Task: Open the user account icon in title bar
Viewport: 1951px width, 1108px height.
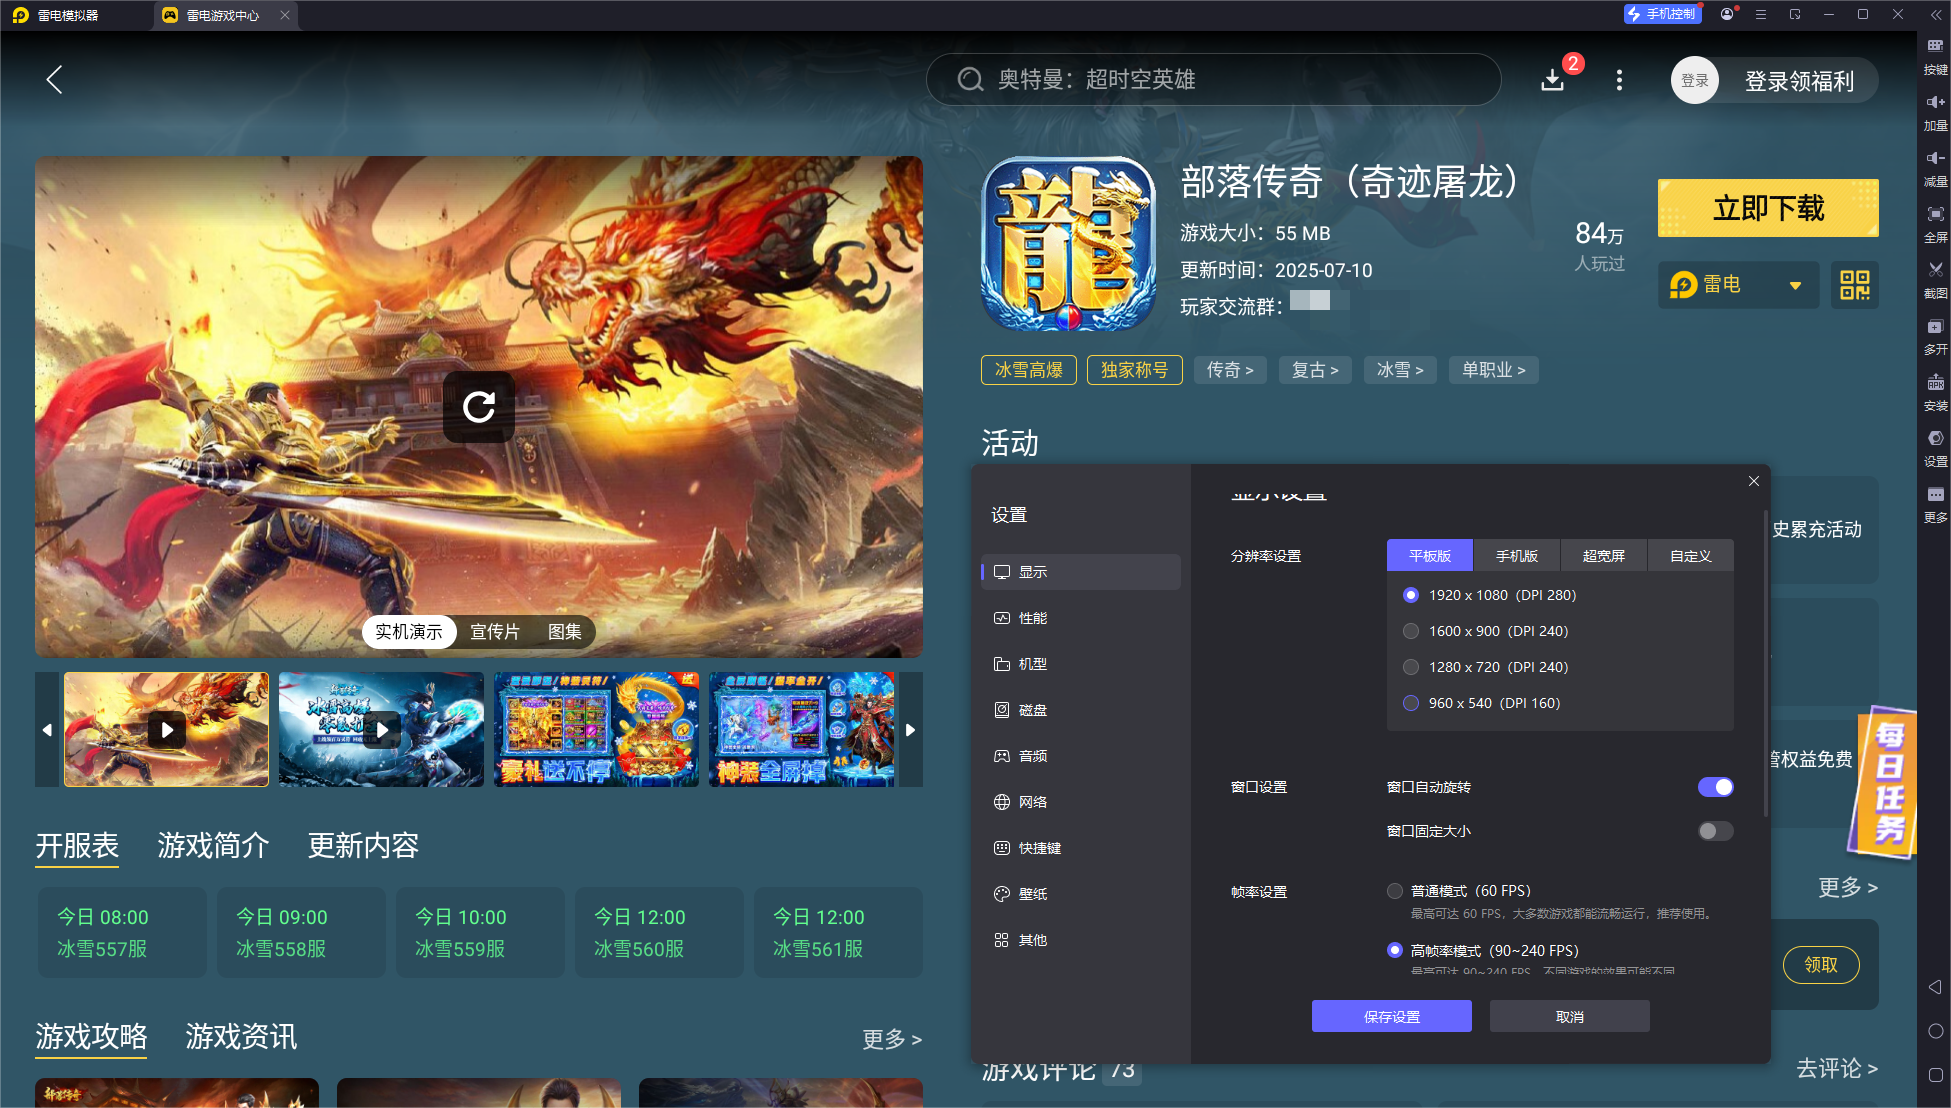Action: point(1727,14)
